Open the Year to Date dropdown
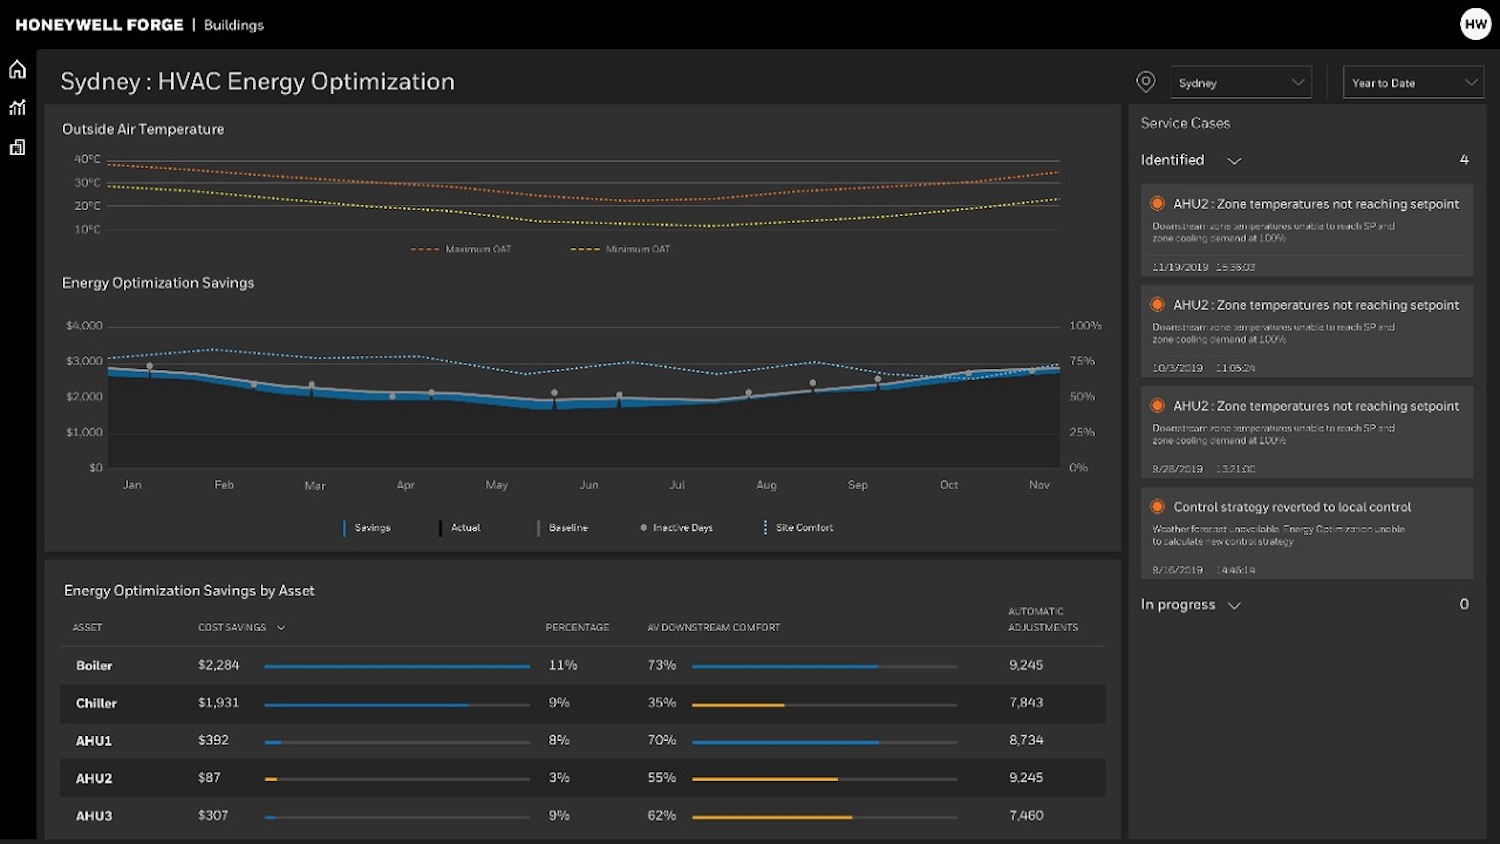The height and width of the screenshot is (844, 1500). (1413, 83)
